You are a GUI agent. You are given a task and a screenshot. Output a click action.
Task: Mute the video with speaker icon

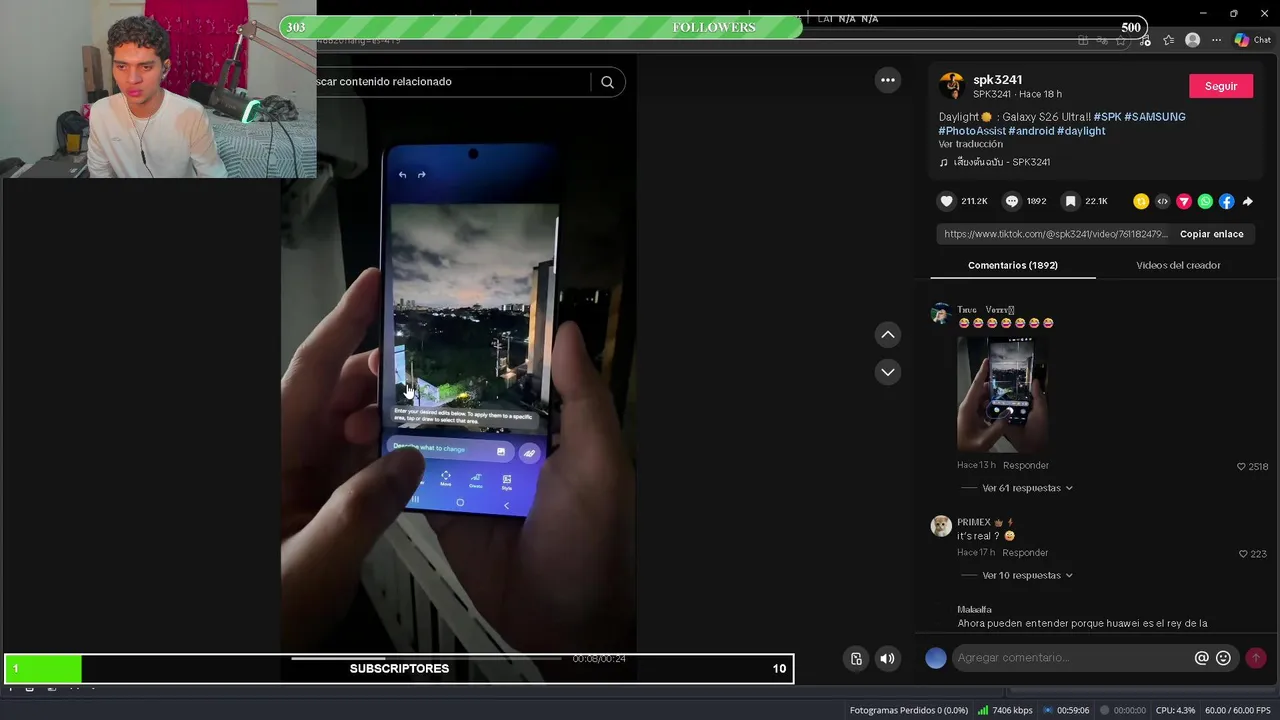click(887, 658)
